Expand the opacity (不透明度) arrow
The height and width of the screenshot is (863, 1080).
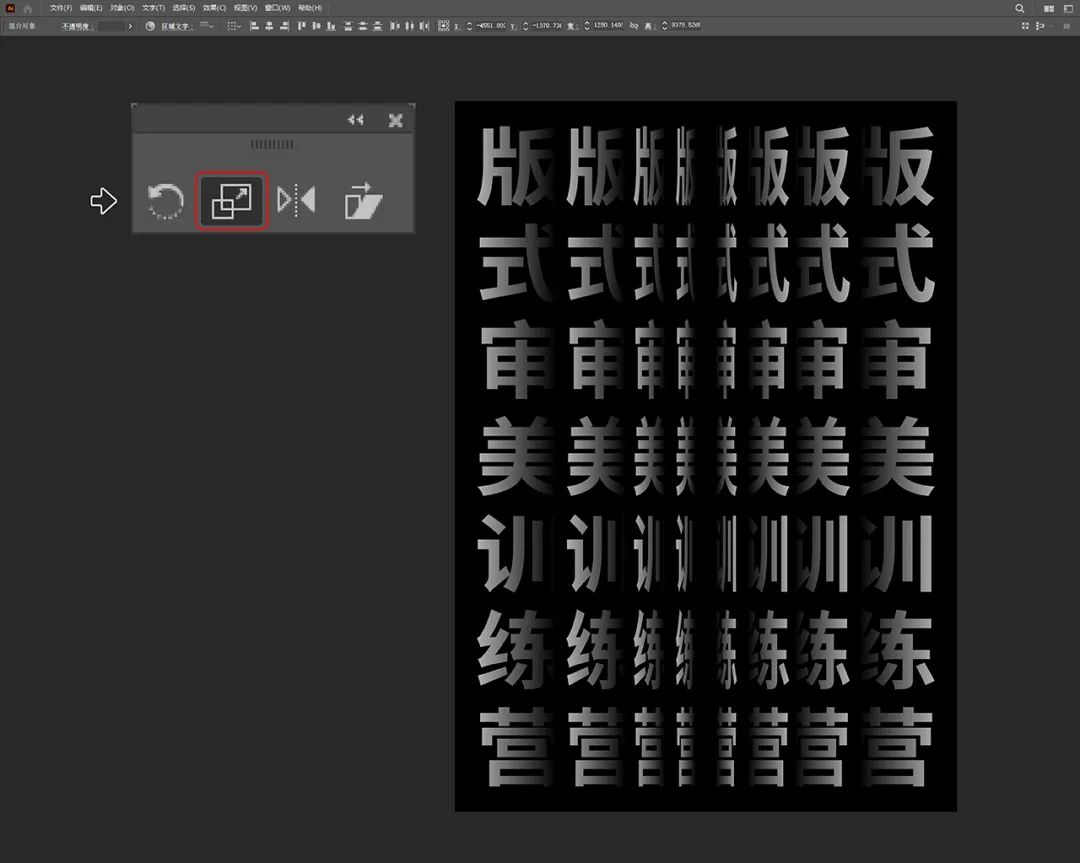[x=130, y=25]
